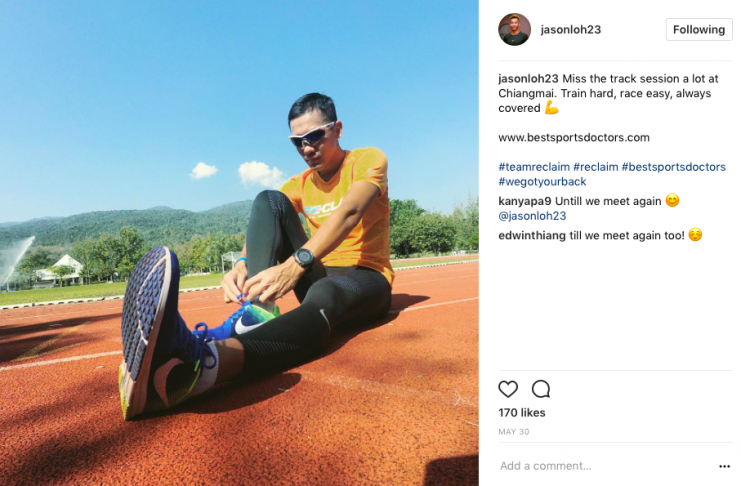
Task: Open the #reclaim hashtag
Action: (x=595, y=167)
